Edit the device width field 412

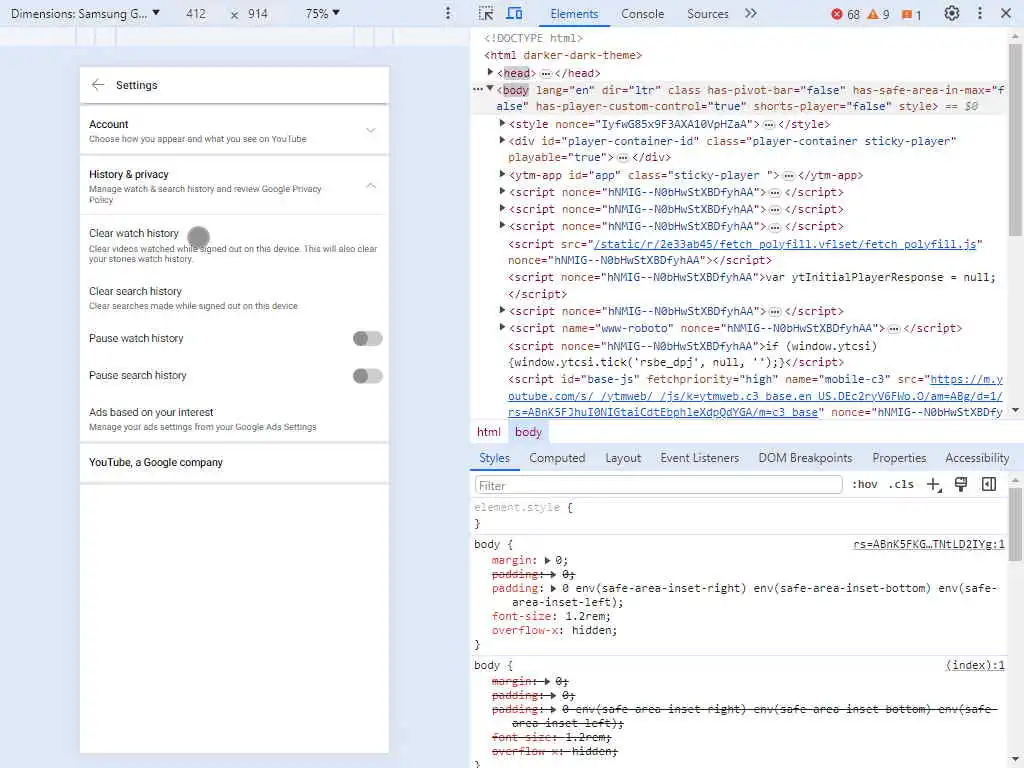pos(196,14)
